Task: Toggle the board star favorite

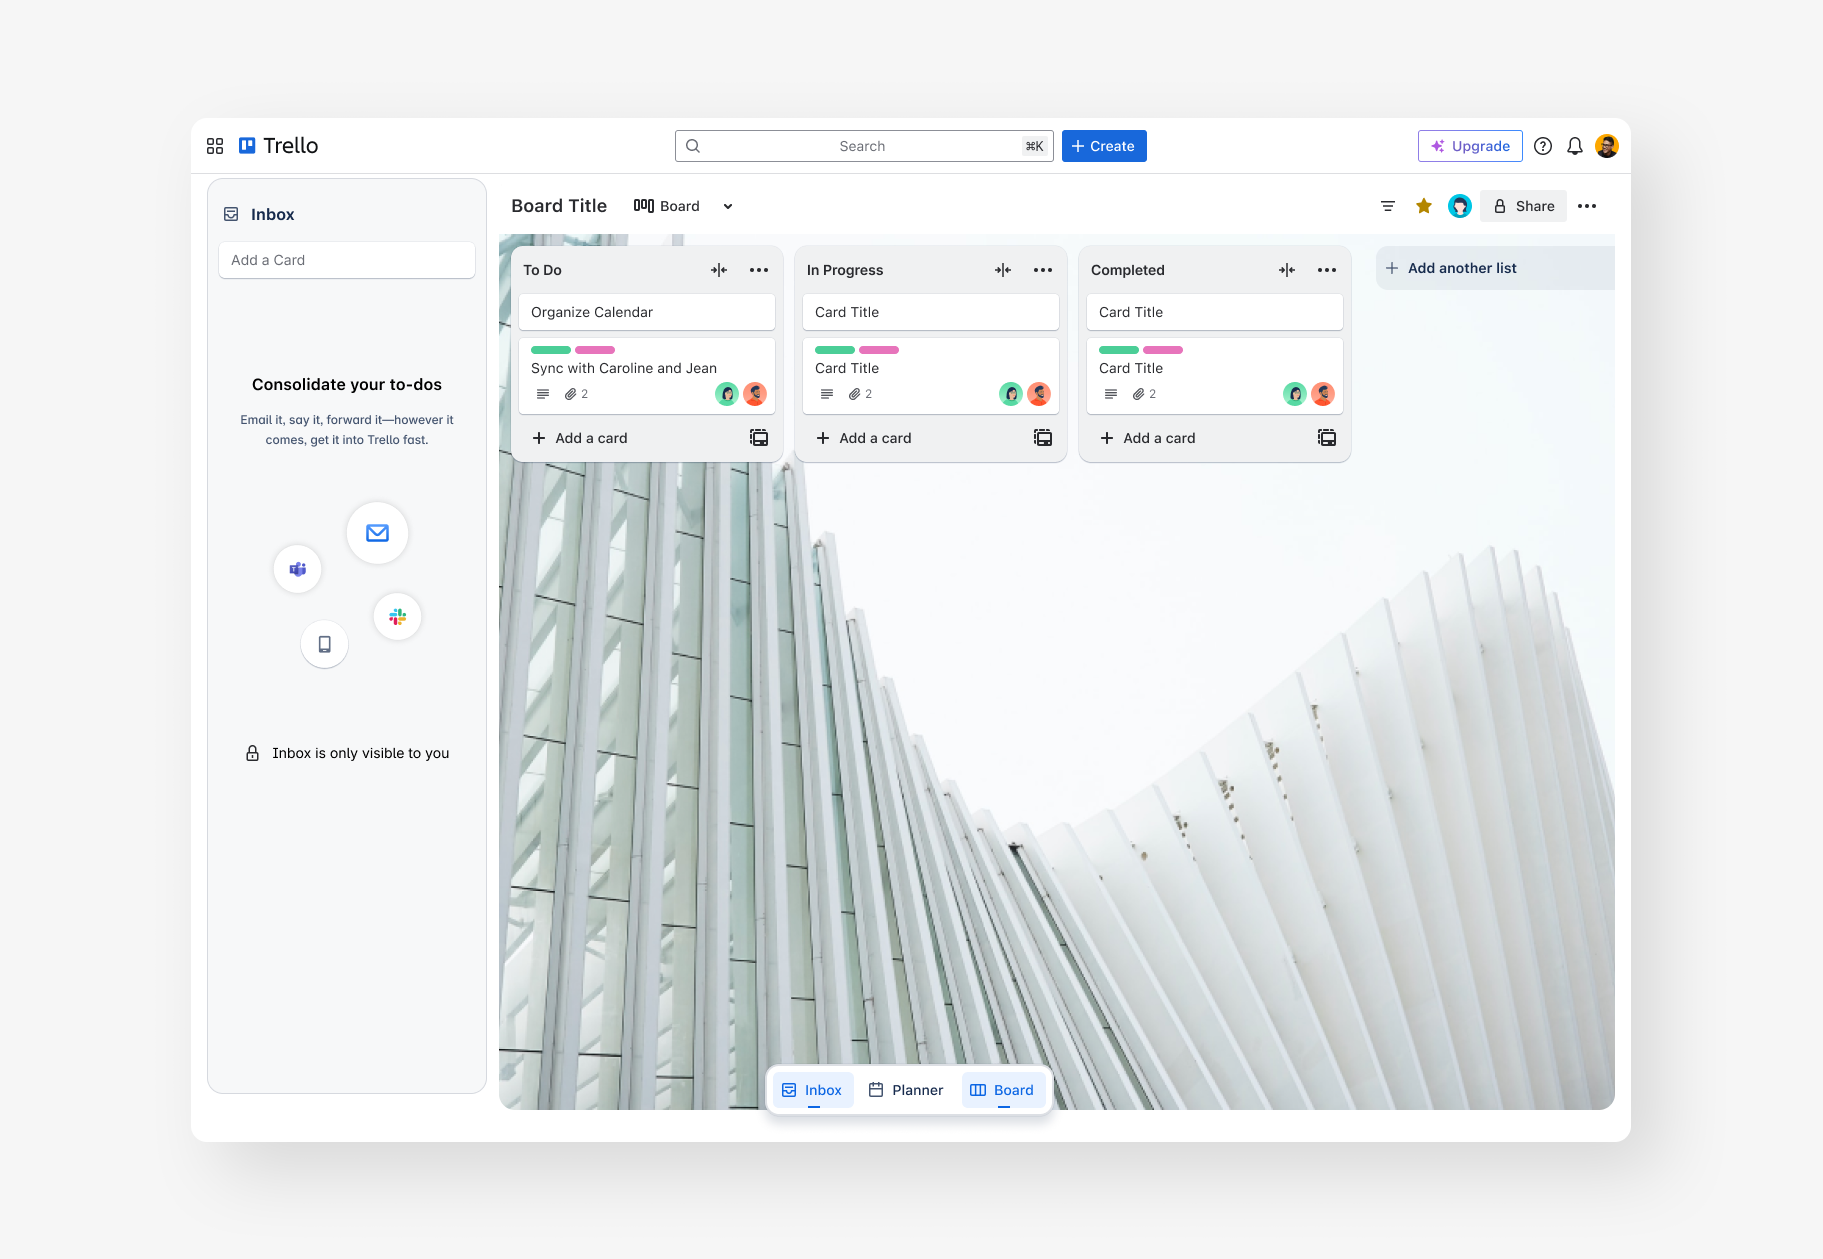Action: click(1424, 206)
